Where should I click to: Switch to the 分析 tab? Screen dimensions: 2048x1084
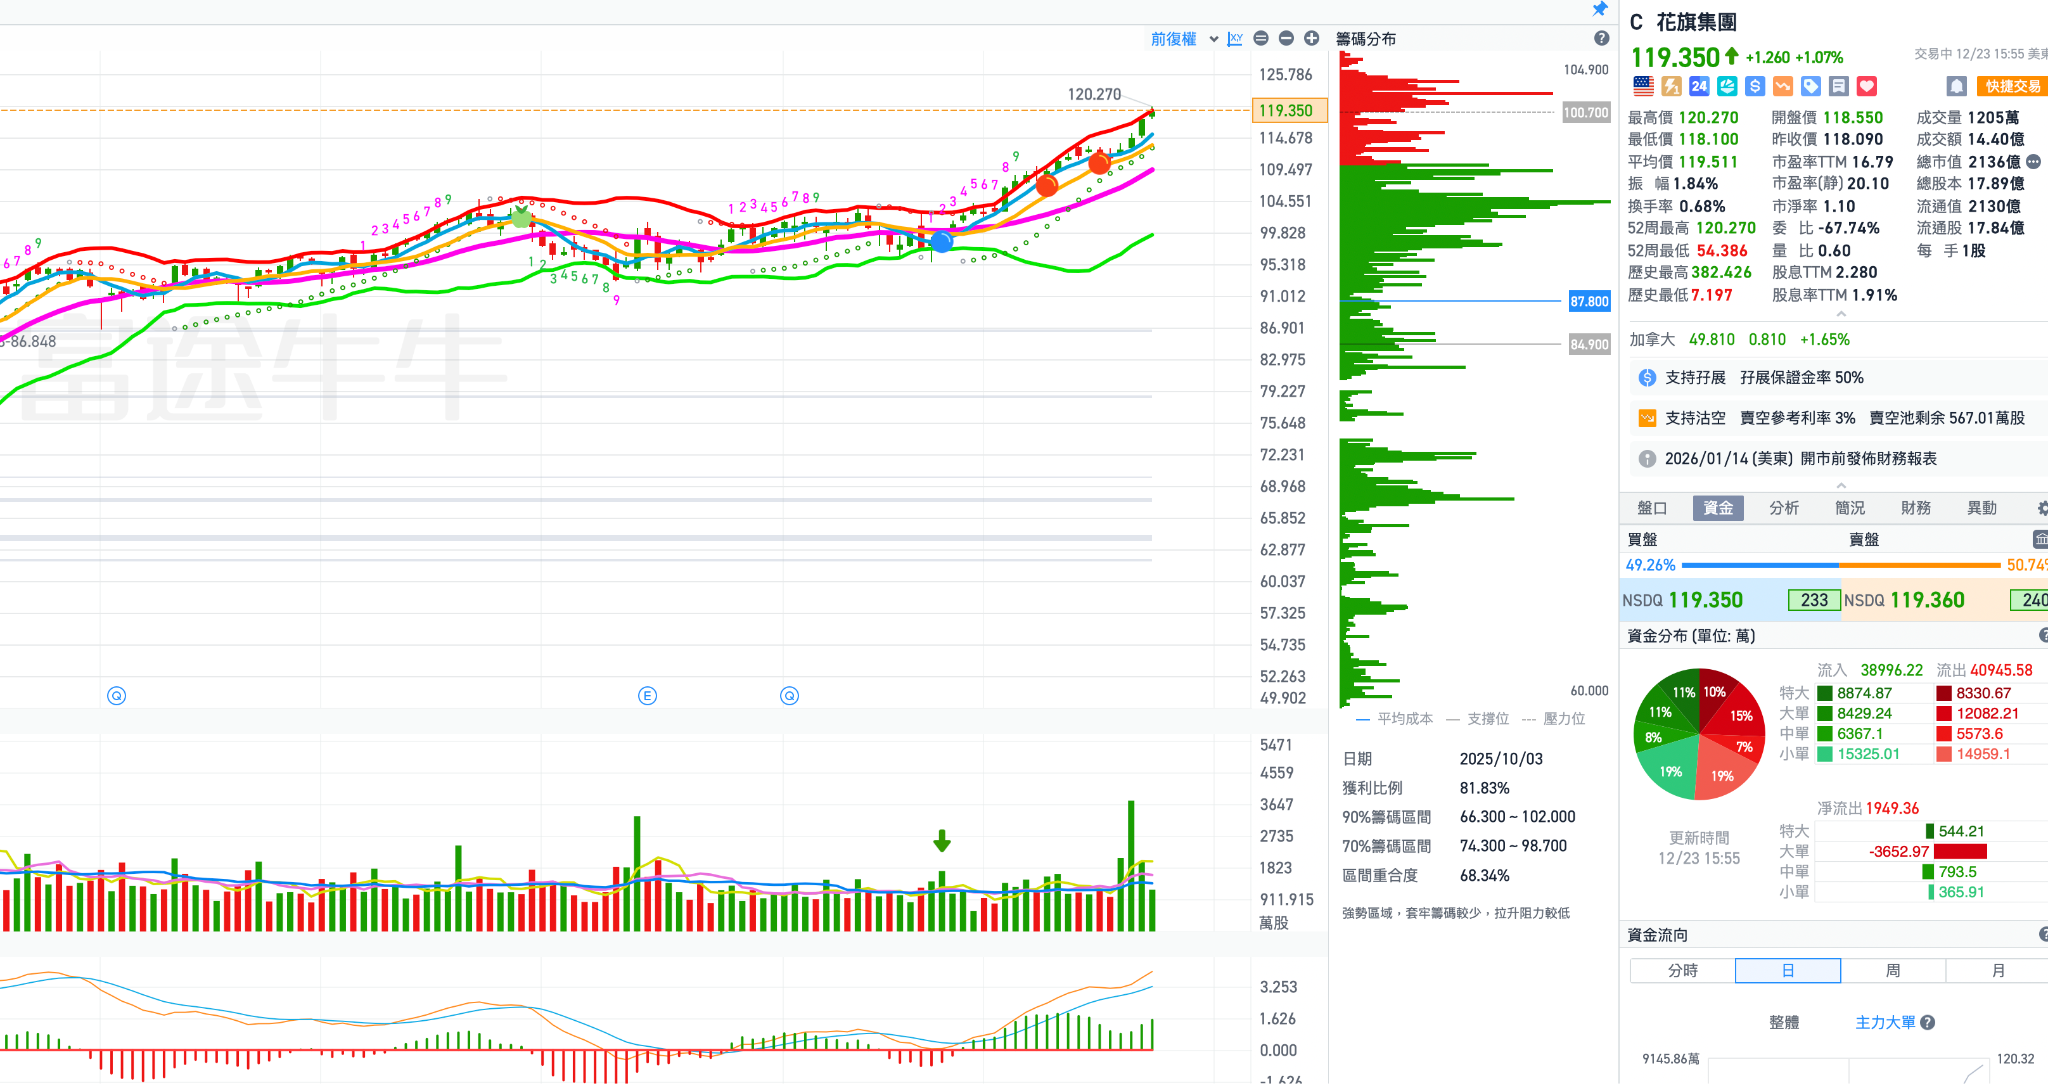(1784, 508)
